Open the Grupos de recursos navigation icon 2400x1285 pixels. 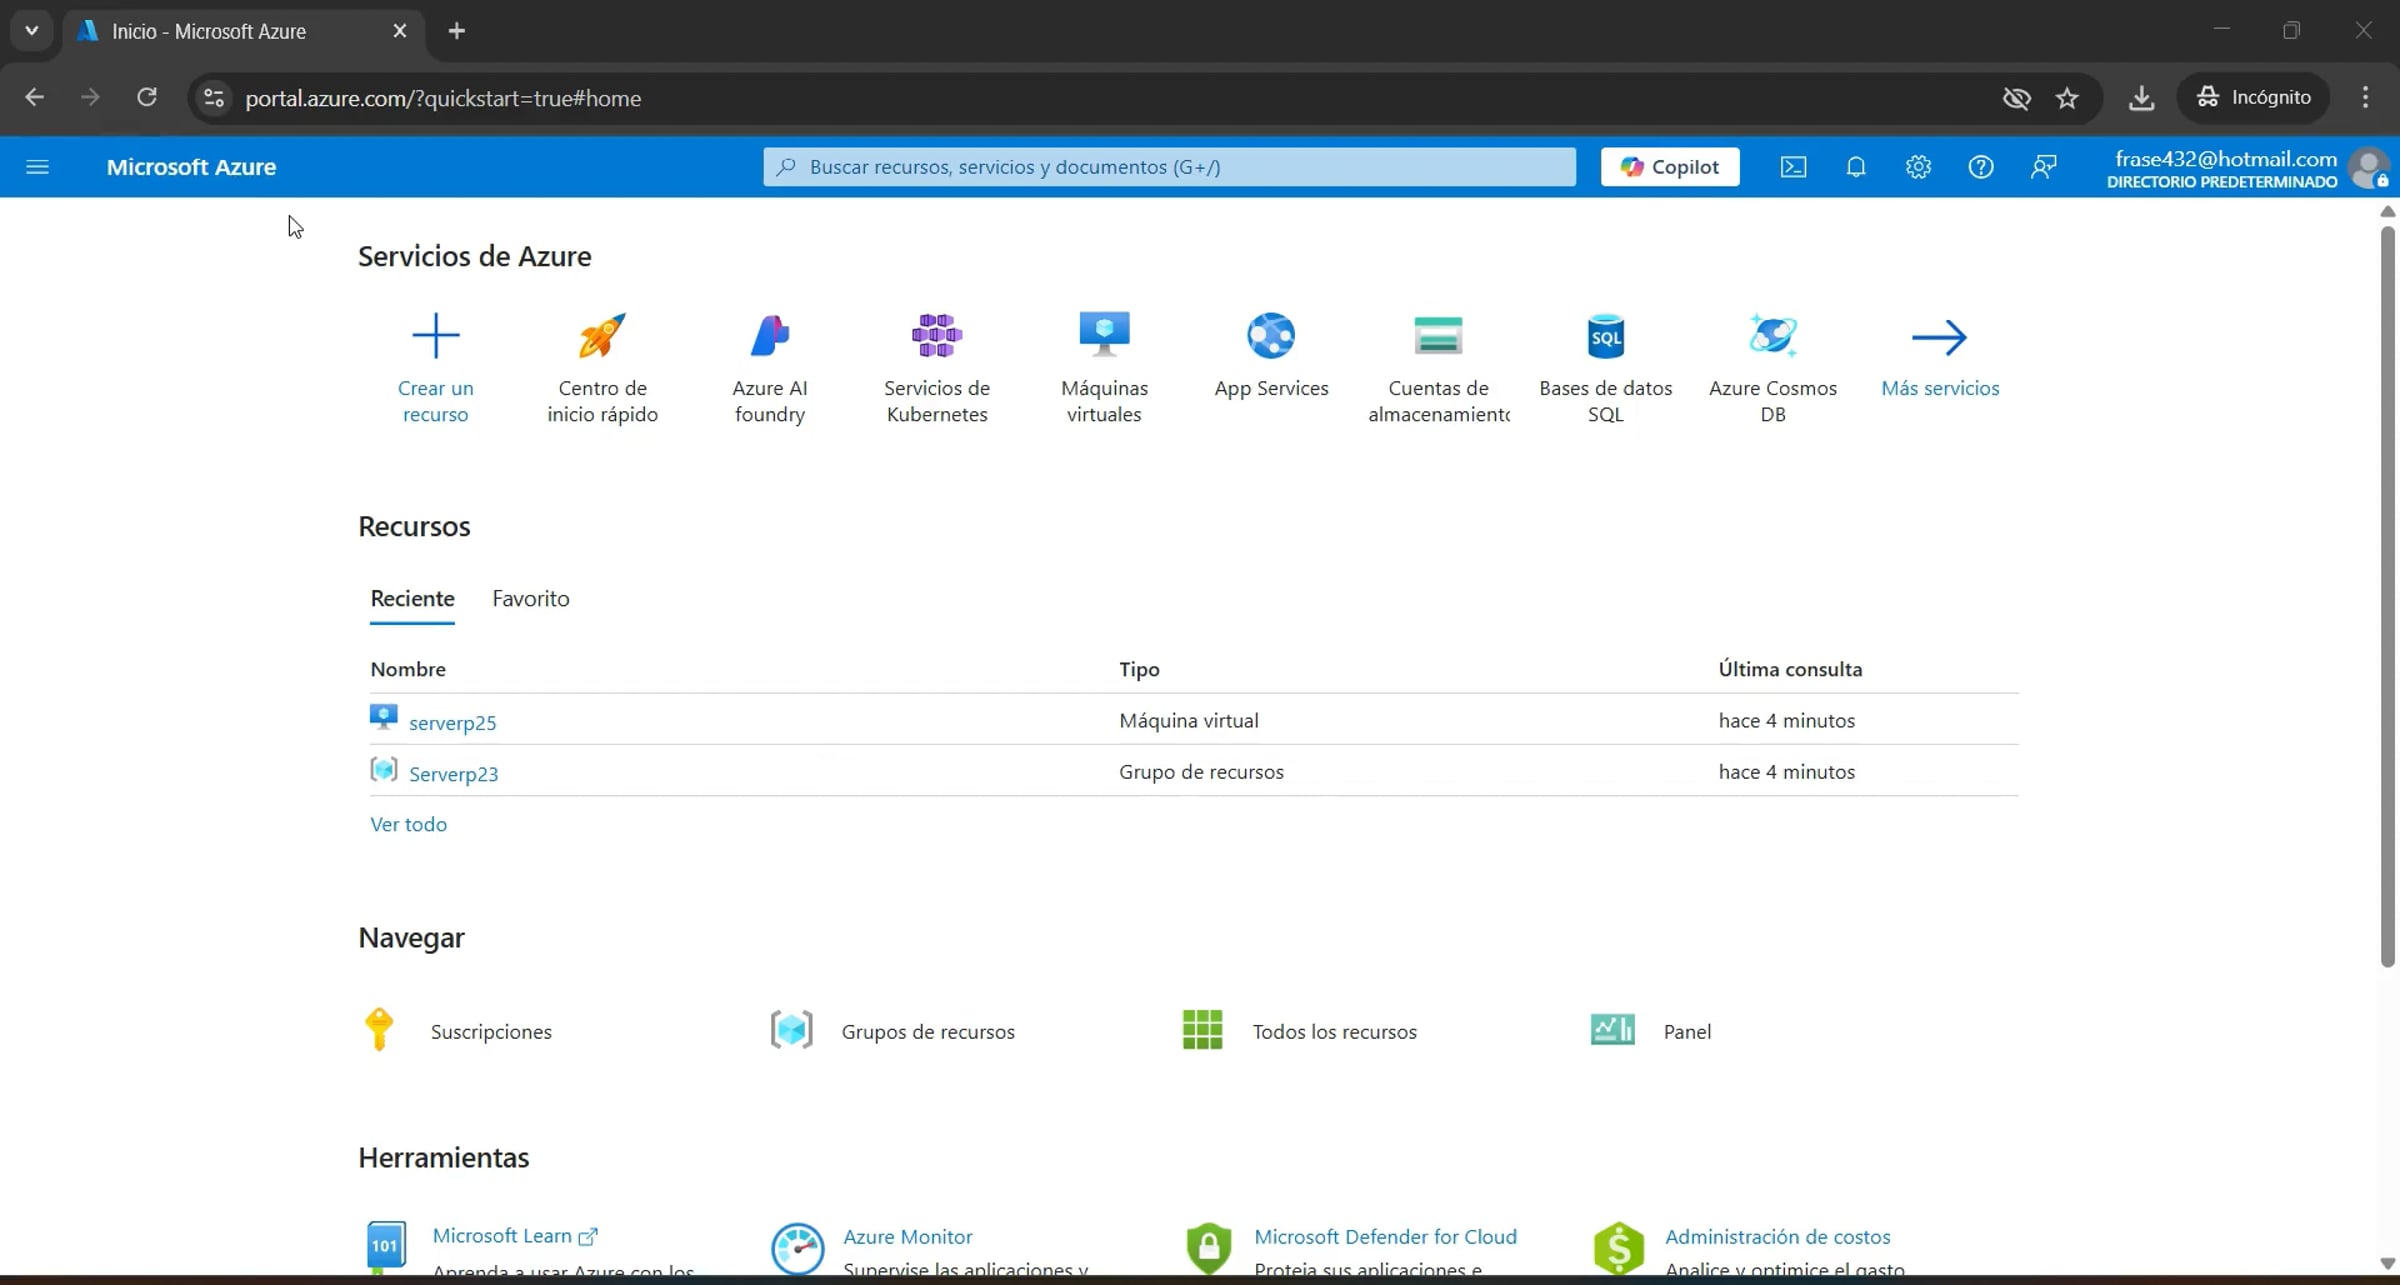[x=791, y=1030]
